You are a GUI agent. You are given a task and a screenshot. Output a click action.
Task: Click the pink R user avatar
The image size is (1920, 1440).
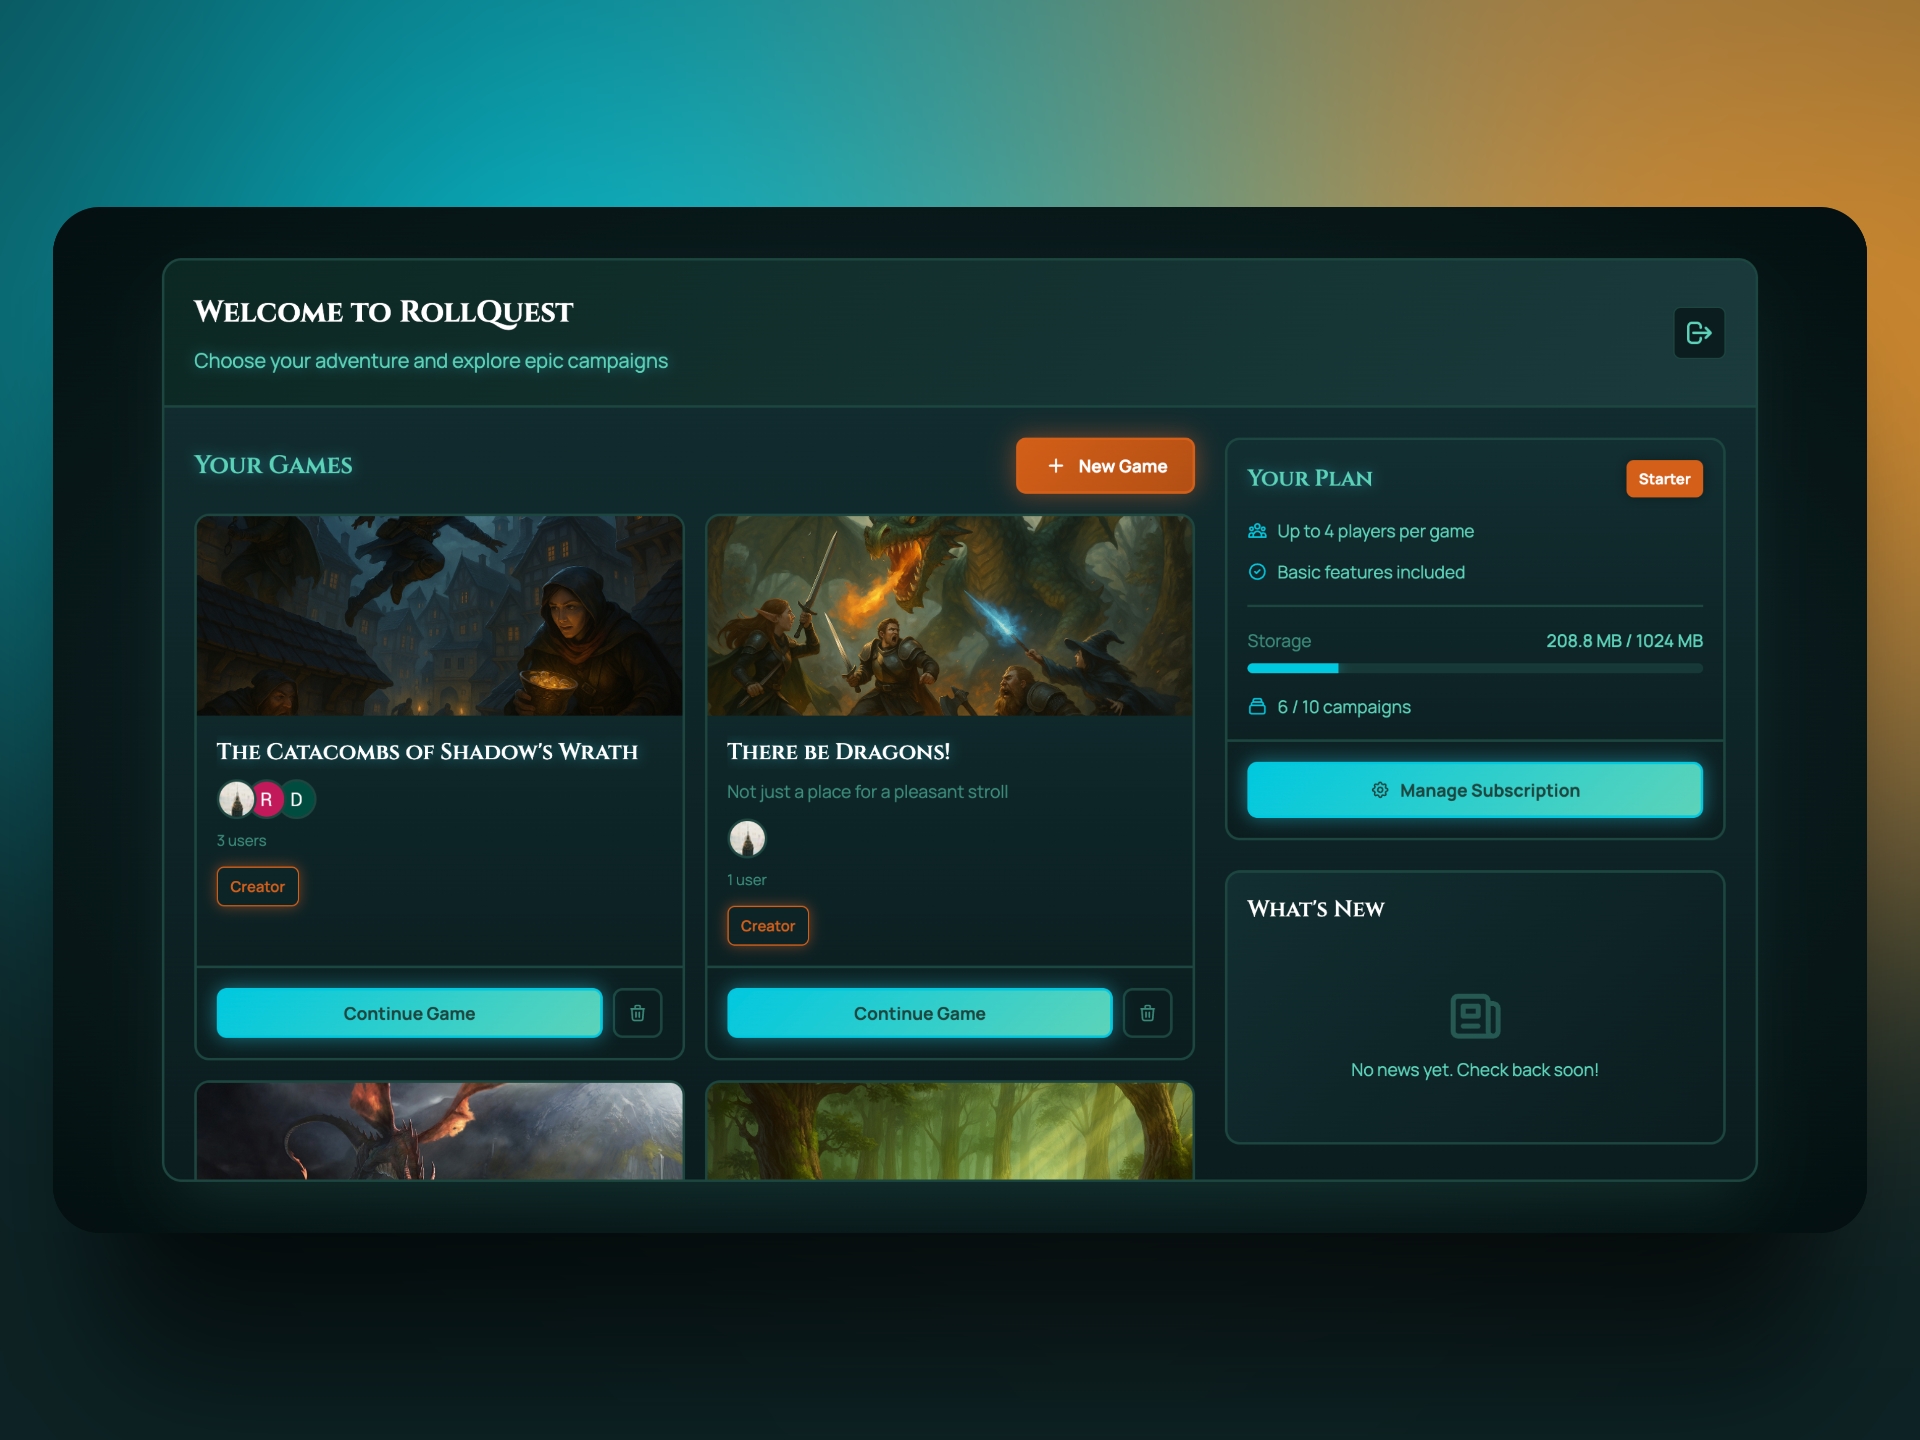click(x=267, y=799)
